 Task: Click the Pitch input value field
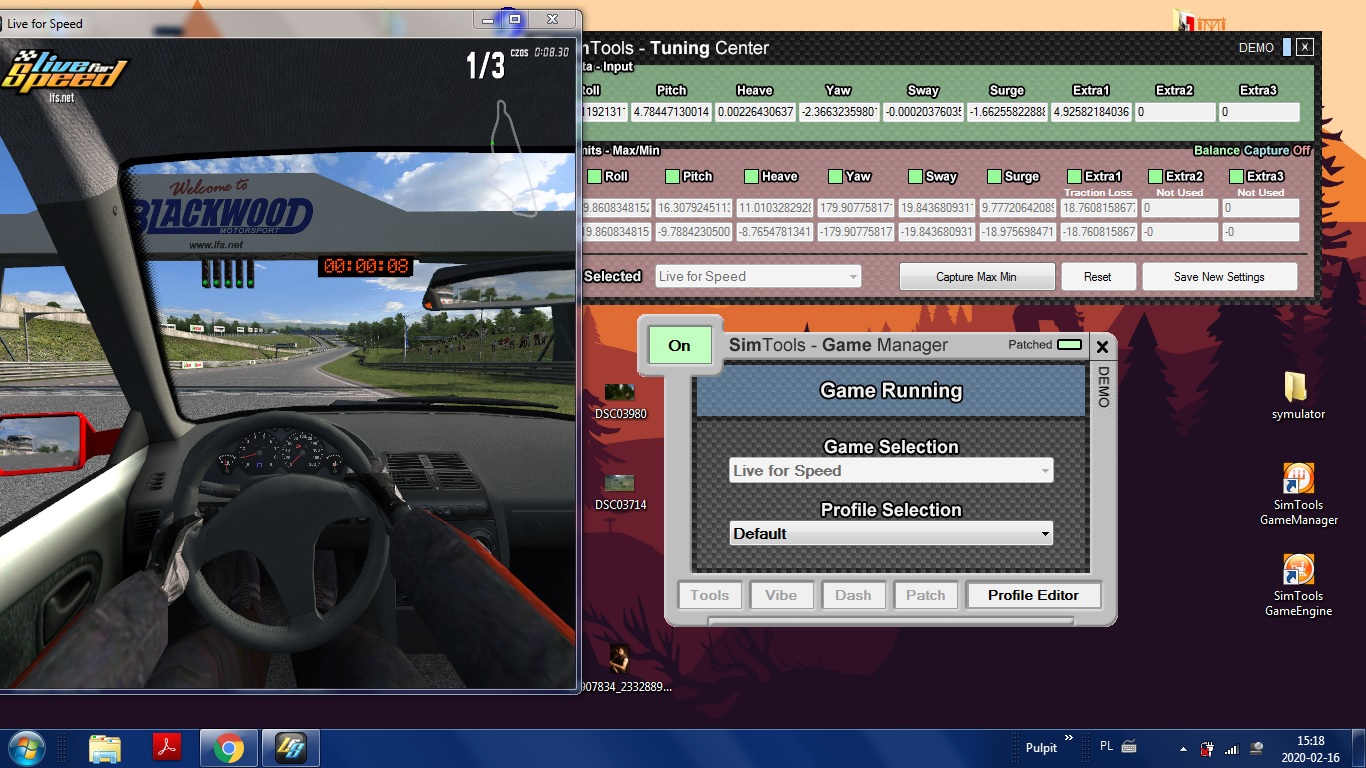pyautogui.click(x=671, y=112)
